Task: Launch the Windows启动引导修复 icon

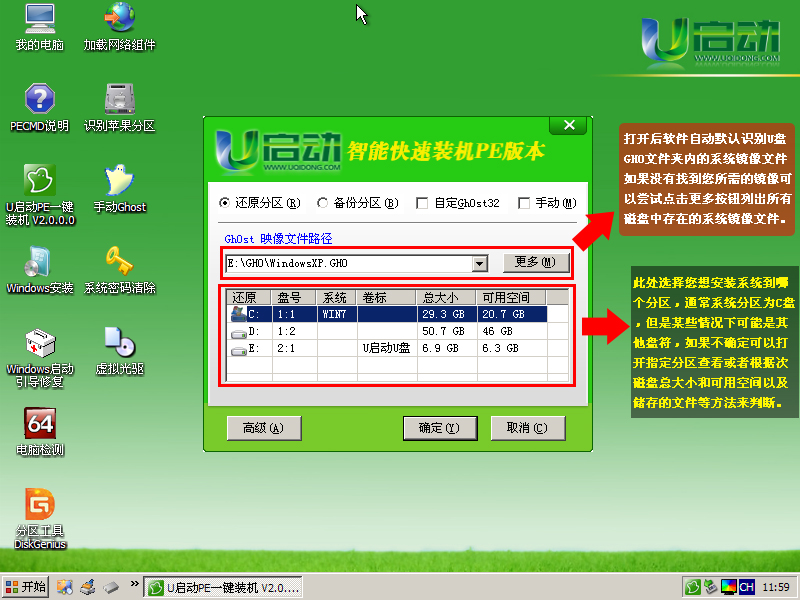Action: (x=39, y=345)
